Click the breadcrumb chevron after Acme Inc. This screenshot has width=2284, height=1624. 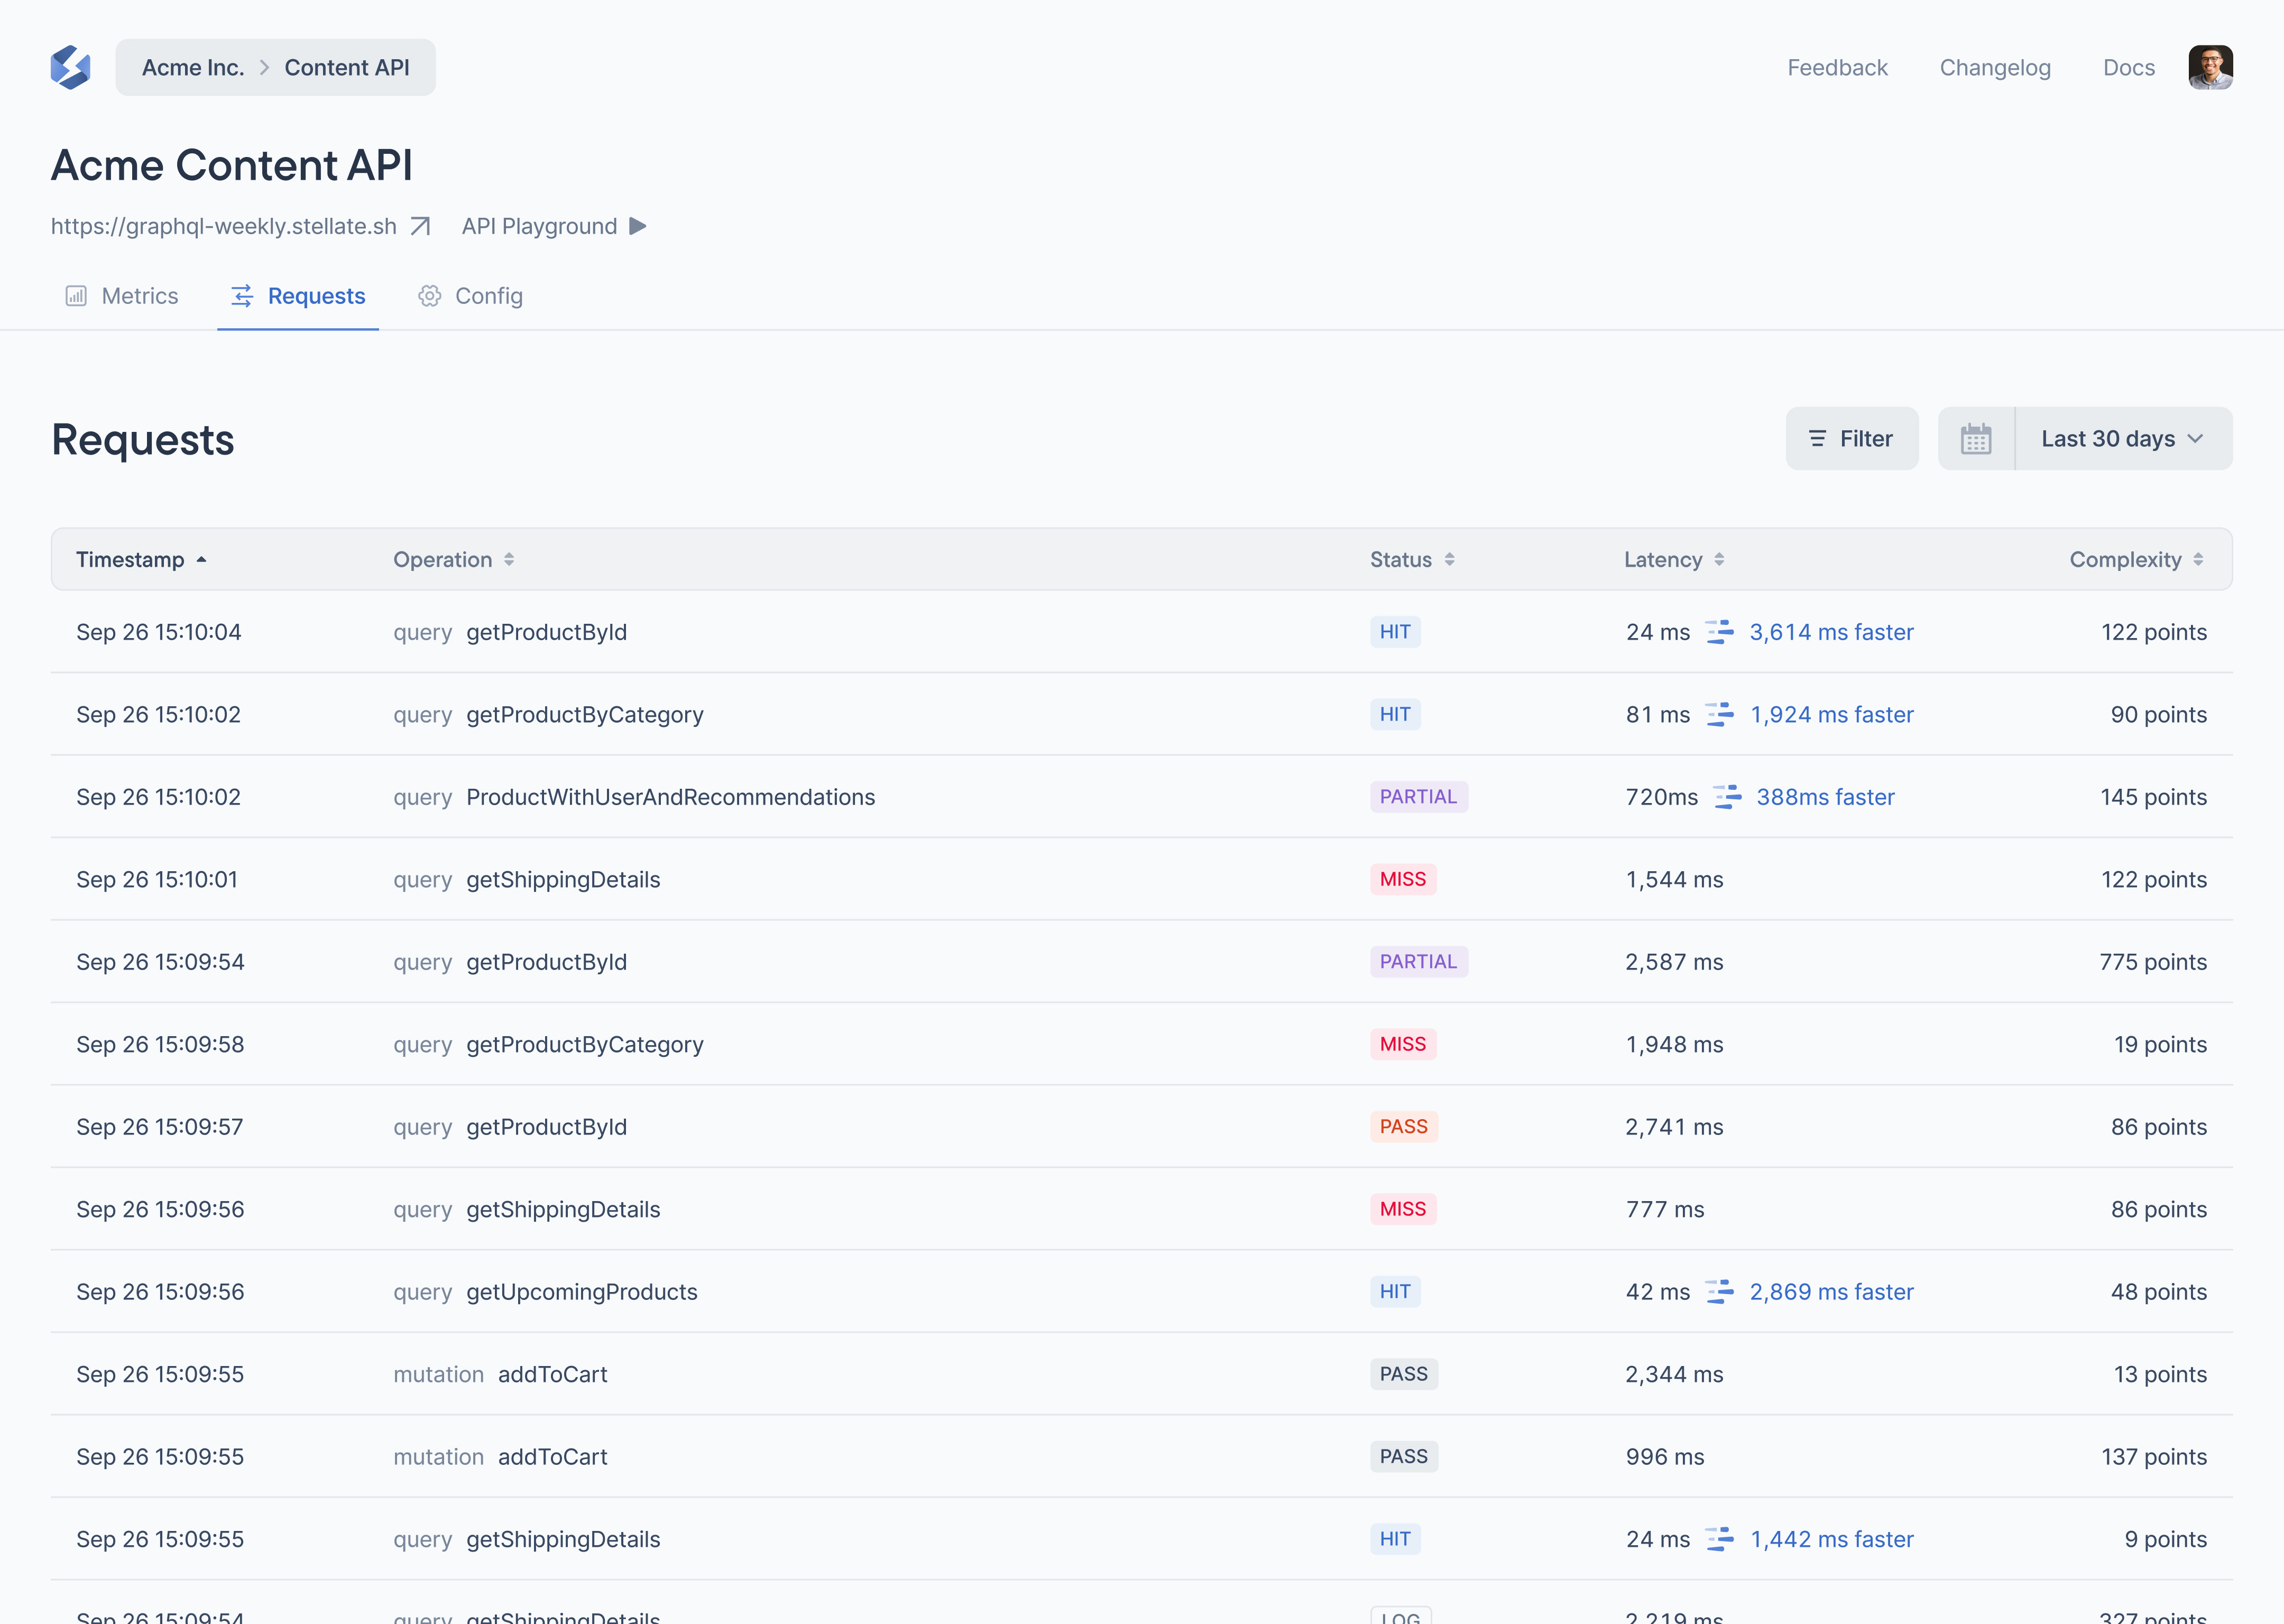(x=265, y=67)
